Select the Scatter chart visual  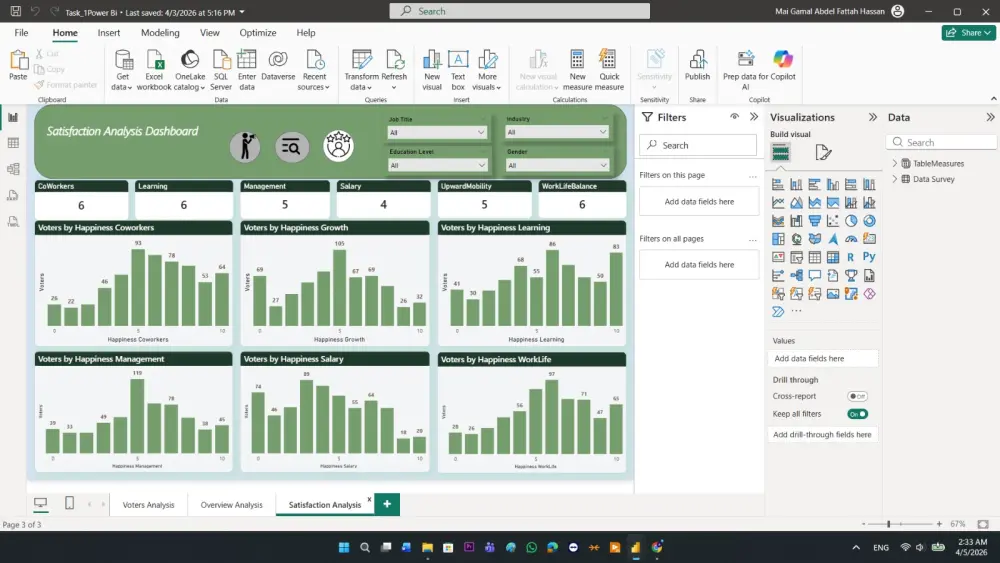tap(833, 221)
